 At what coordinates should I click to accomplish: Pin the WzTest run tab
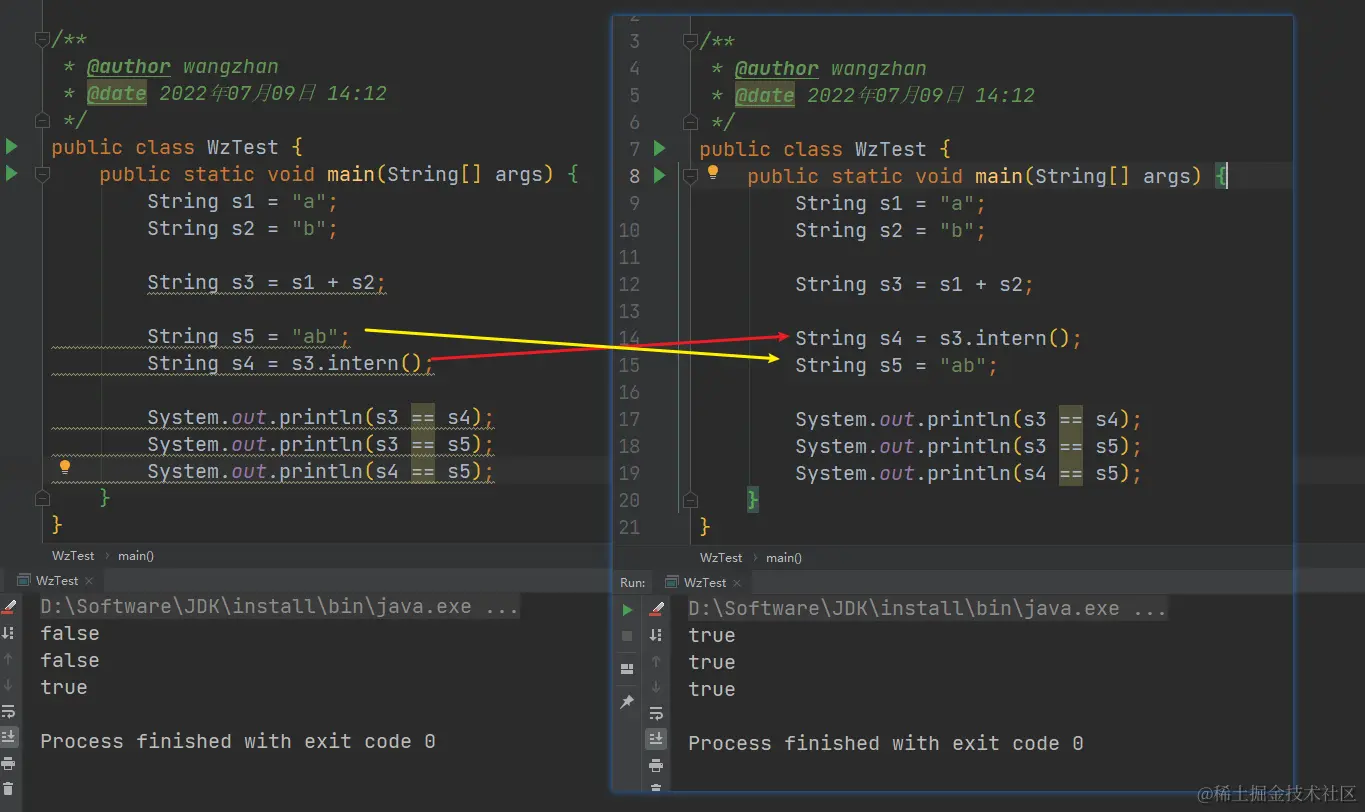[627, 703]
